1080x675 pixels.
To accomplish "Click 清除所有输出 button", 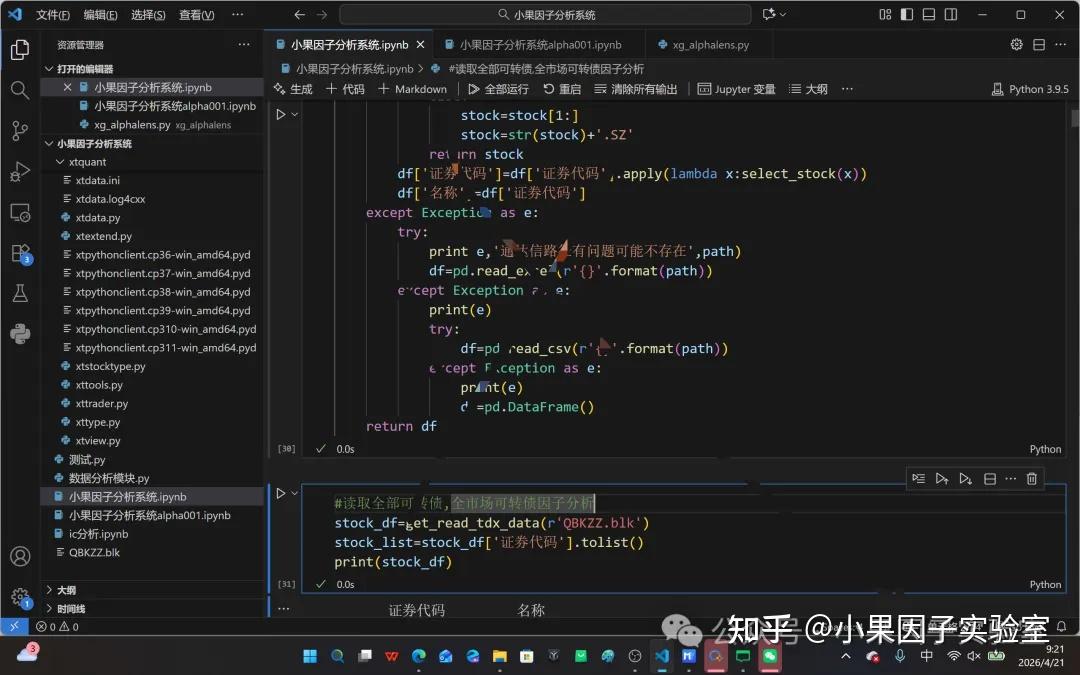I will click(636, 89).
